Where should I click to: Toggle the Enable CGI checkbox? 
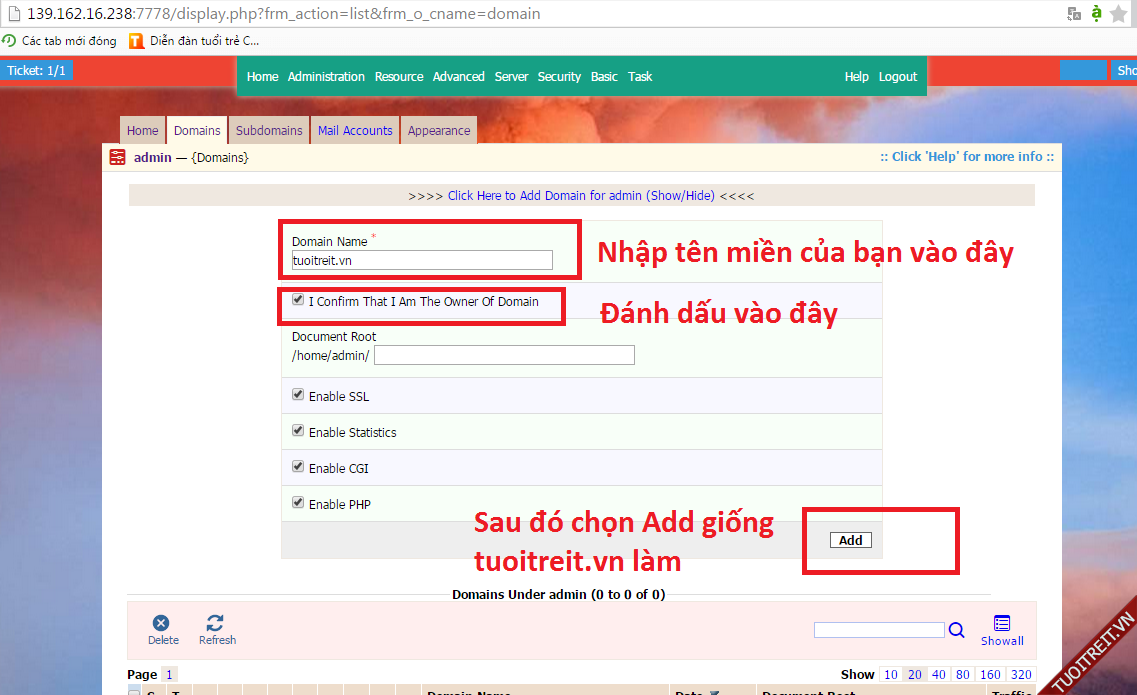[298, 467]
